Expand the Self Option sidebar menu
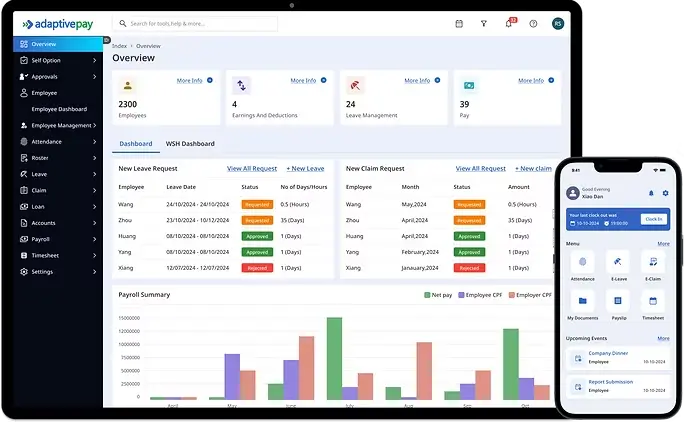684x422 pixels. click(x=58, y=60)
